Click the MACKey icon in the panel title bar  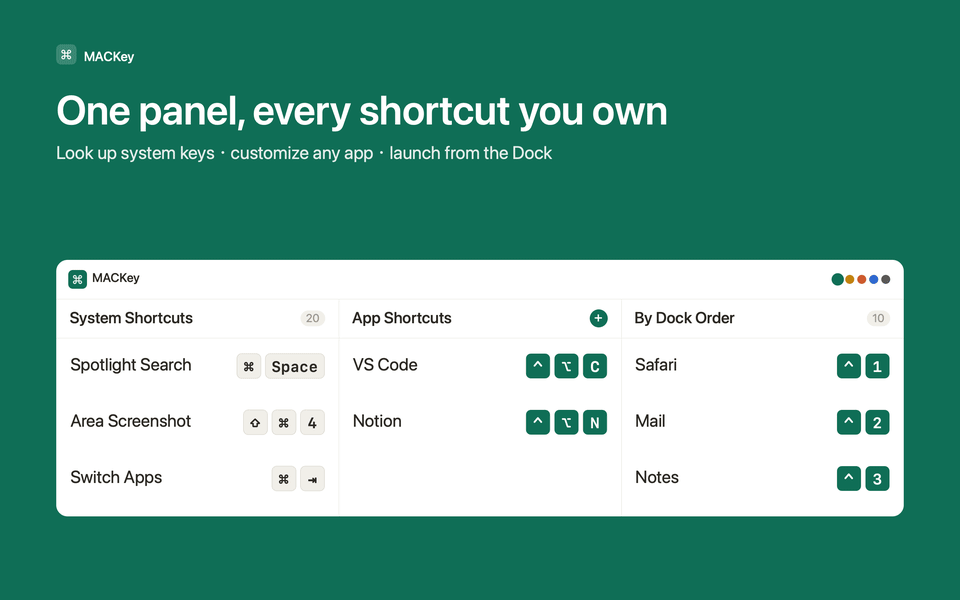click(x=78, y=279)
